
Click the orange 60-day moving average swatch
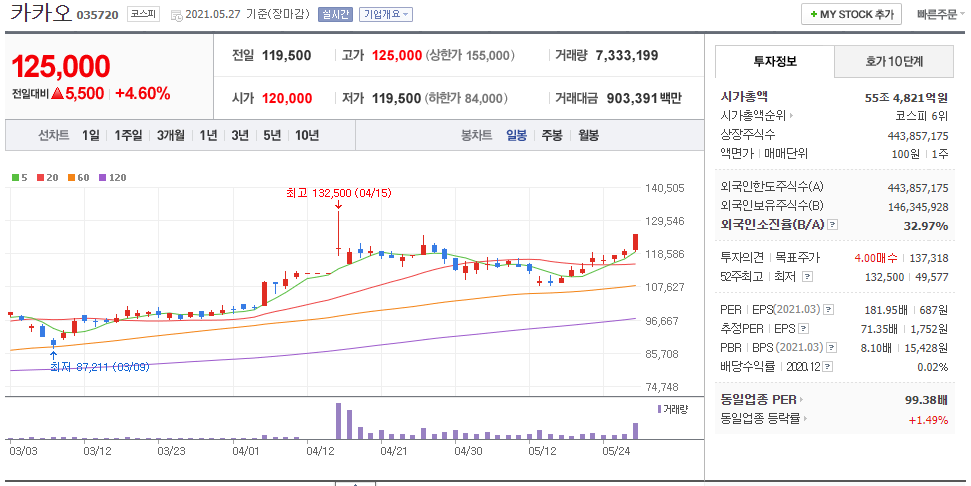(x=71, y=178)
